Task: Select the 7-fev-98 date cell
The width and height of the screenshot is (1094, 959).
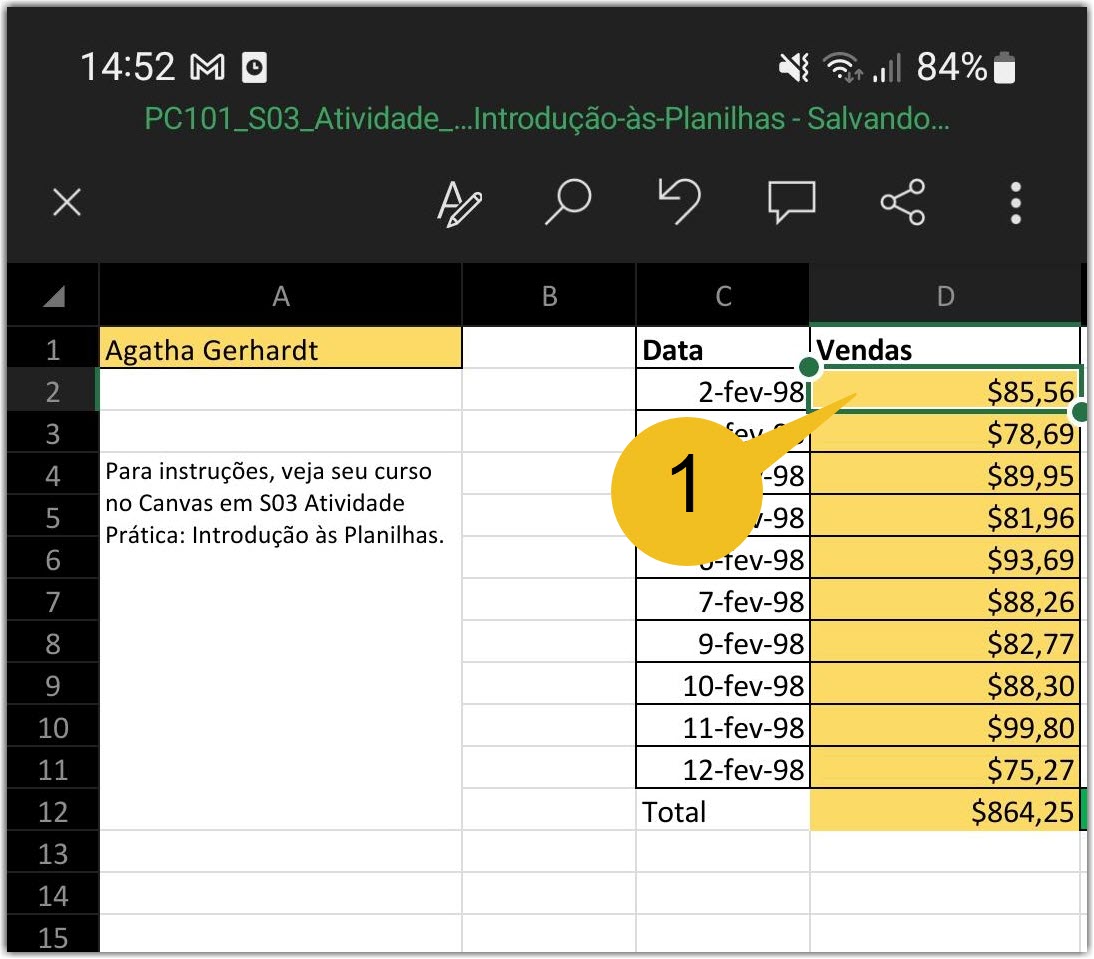Action: (x=723, y=601)
